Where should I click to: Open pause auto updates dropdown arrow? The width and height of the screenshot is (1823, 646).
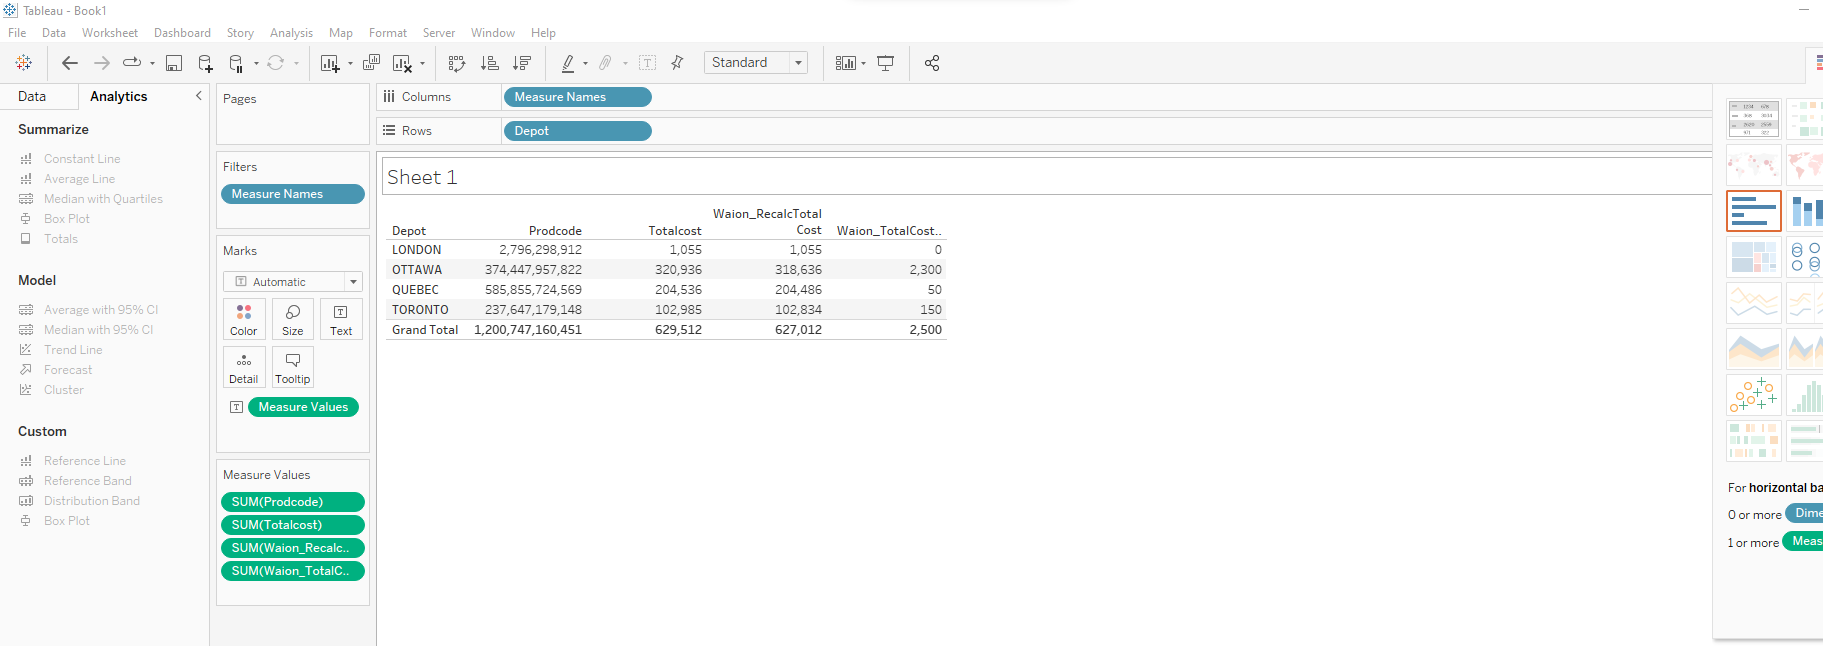tap(256, 63)
